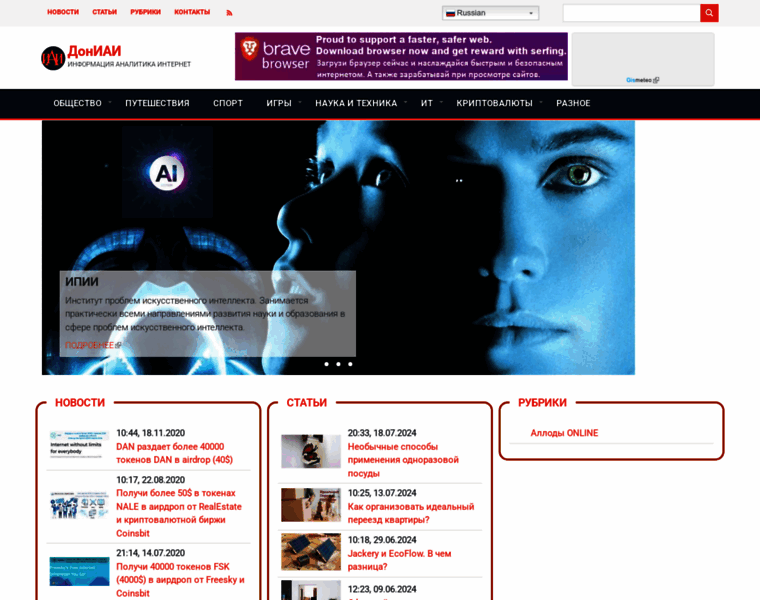Click the date 12:23, 09.06.2024
The width and height of the screenshot is (760, 600).
click(382, 589)
